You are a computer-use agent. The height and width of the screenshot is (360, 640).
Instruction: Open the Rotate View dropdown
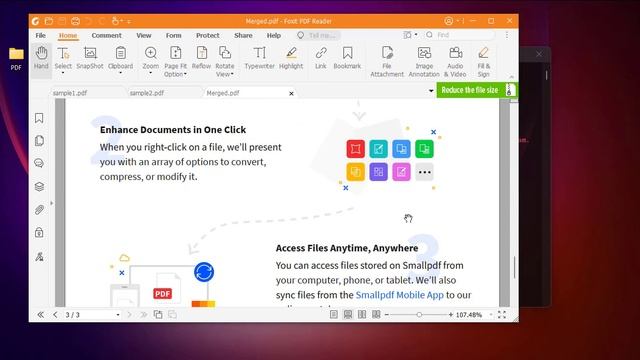pos(232,74)
